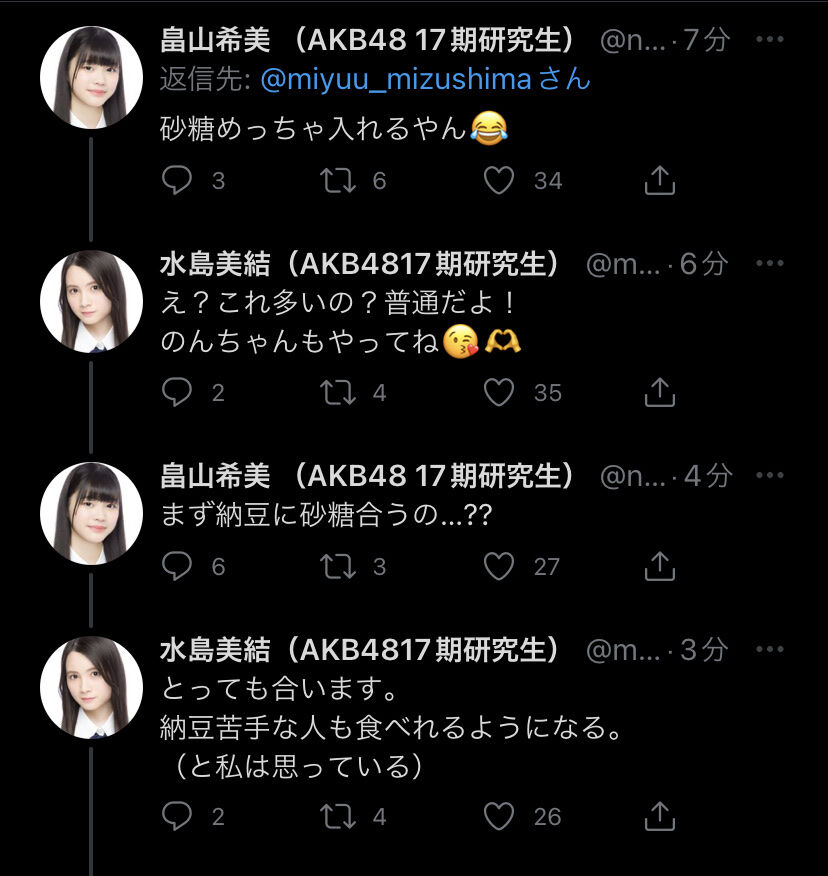Reply to the まず納豆に砂糖合うの tweet

click(x=177, y=566)
